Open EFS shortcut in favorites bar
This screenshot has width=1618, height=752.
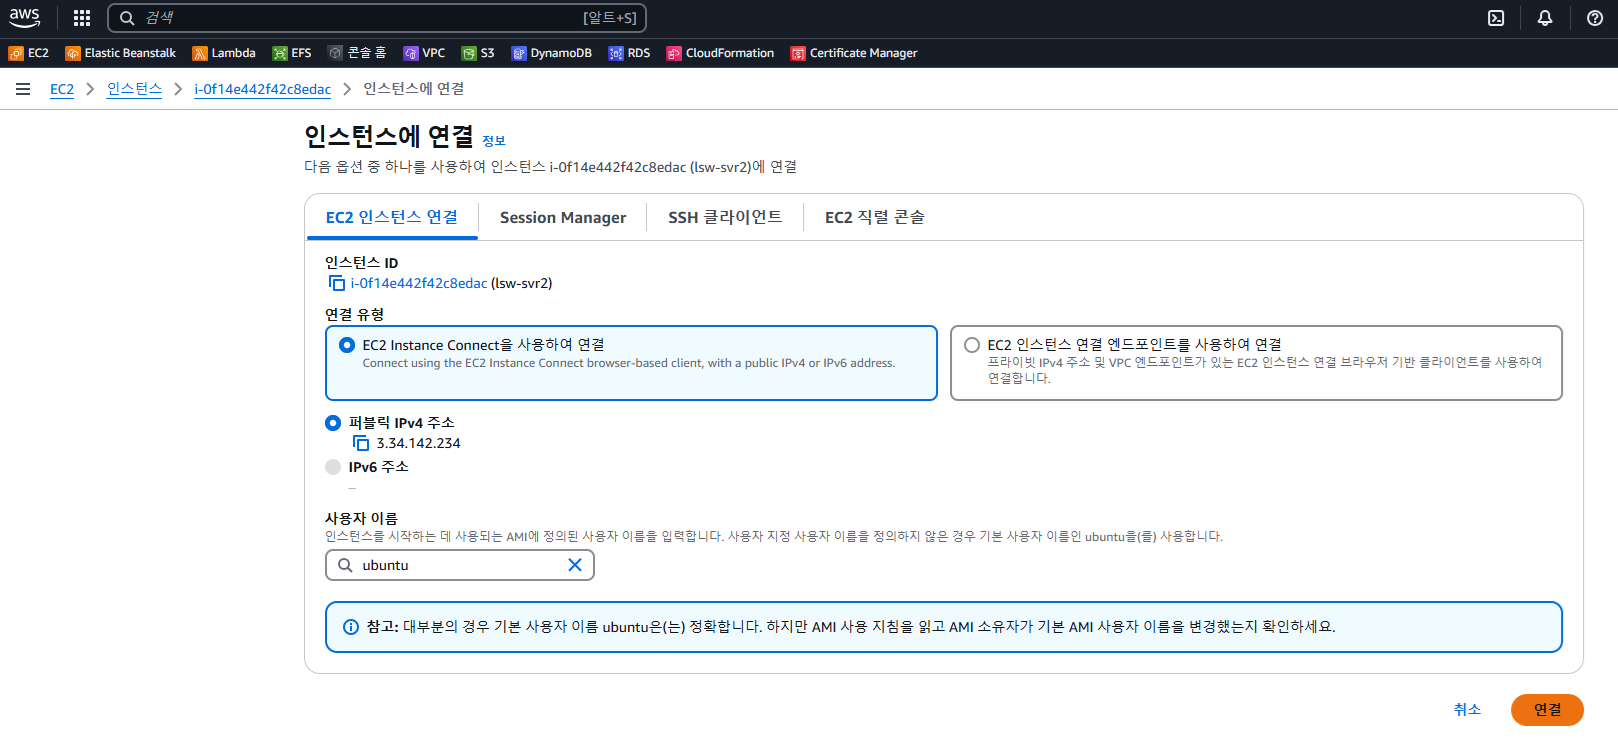(292, 53)
